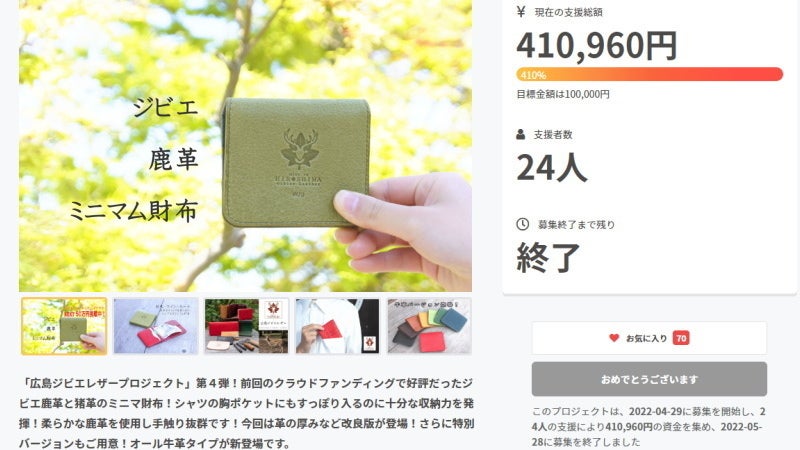Click the yen icon beside 現在の支援総額
Screen dimensions: 800x450
pos(520,11)
